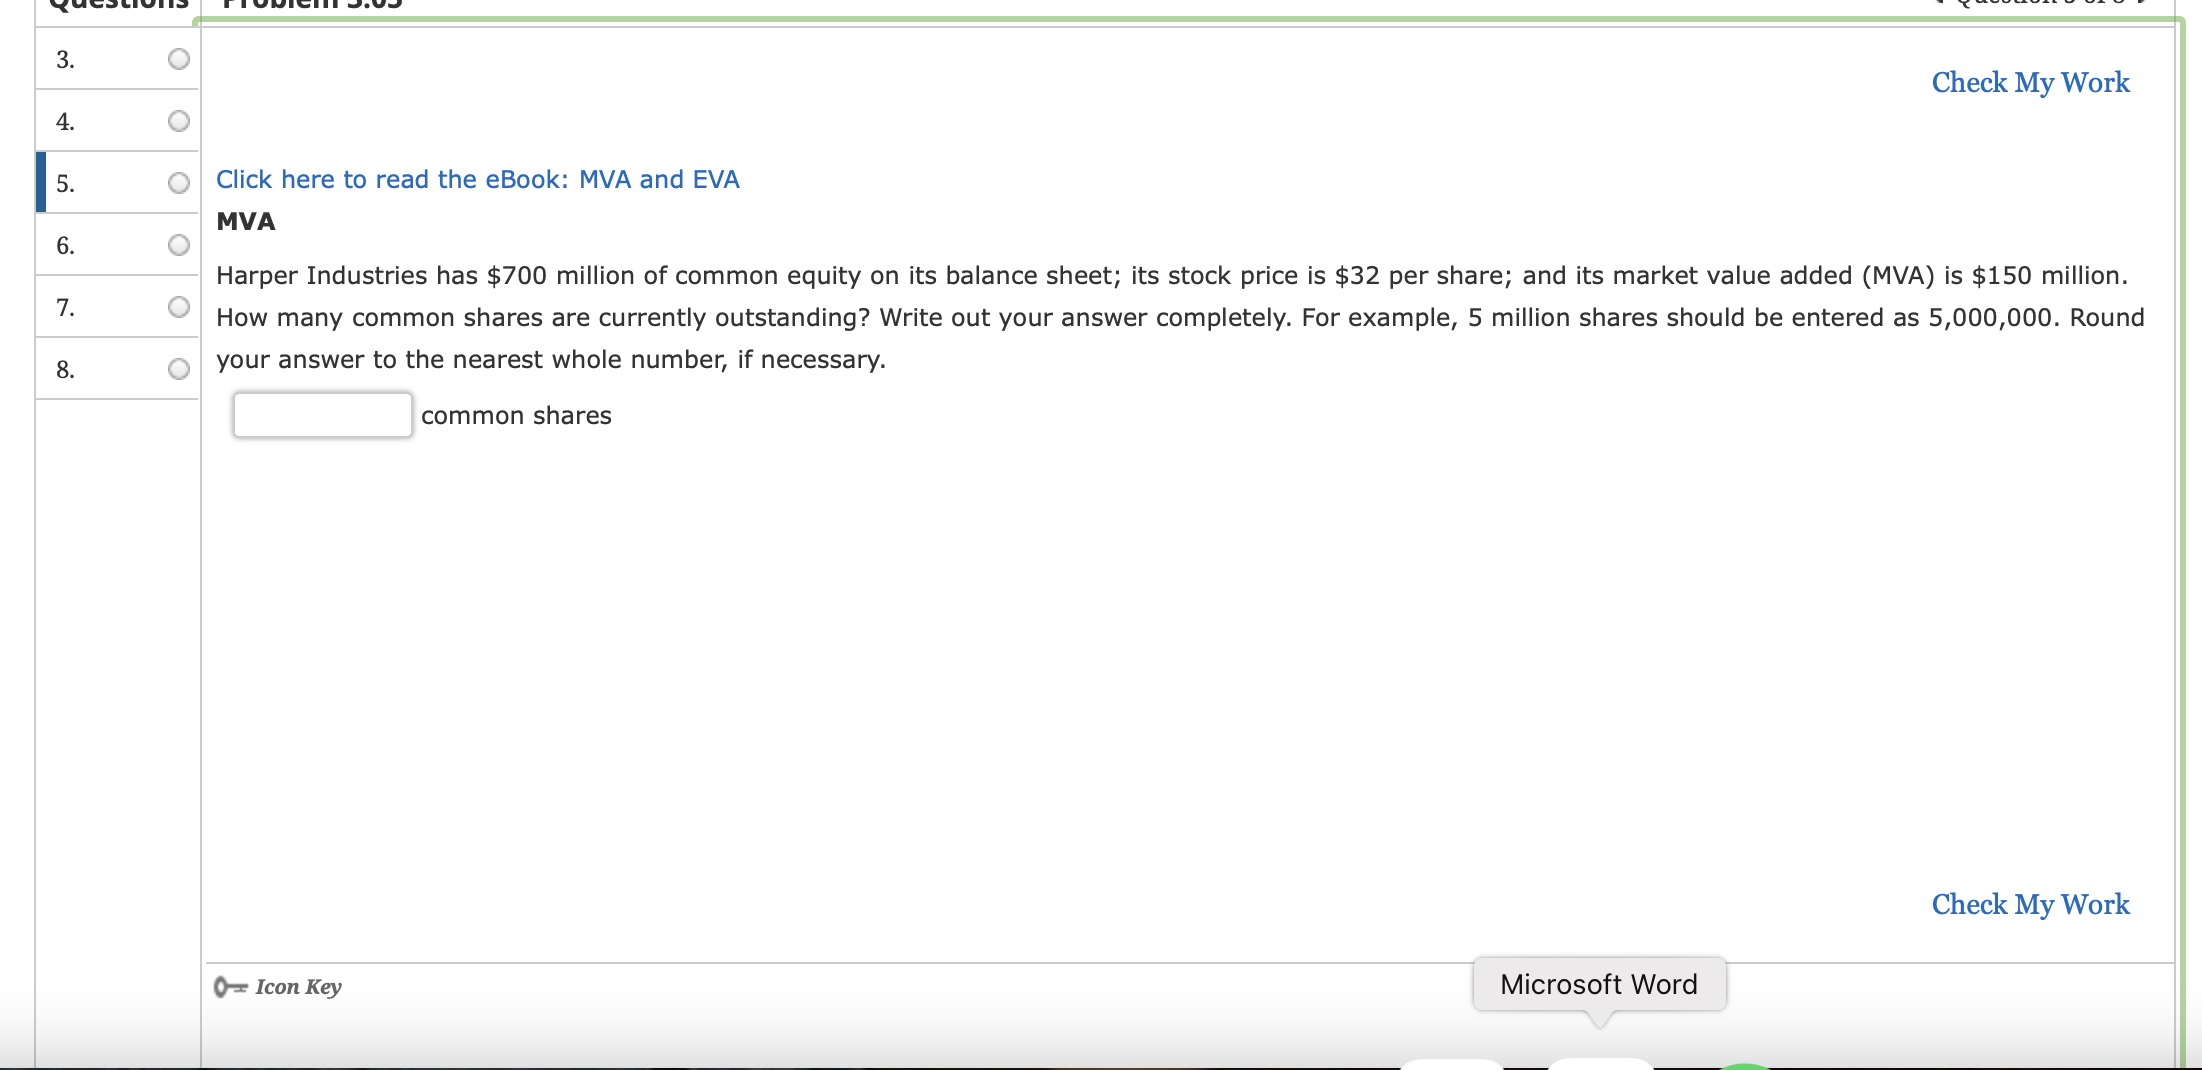The image size is (2202, 1070).
Task: Open the MVA and EVA eBook link
Action: click(x=478, y=179)
